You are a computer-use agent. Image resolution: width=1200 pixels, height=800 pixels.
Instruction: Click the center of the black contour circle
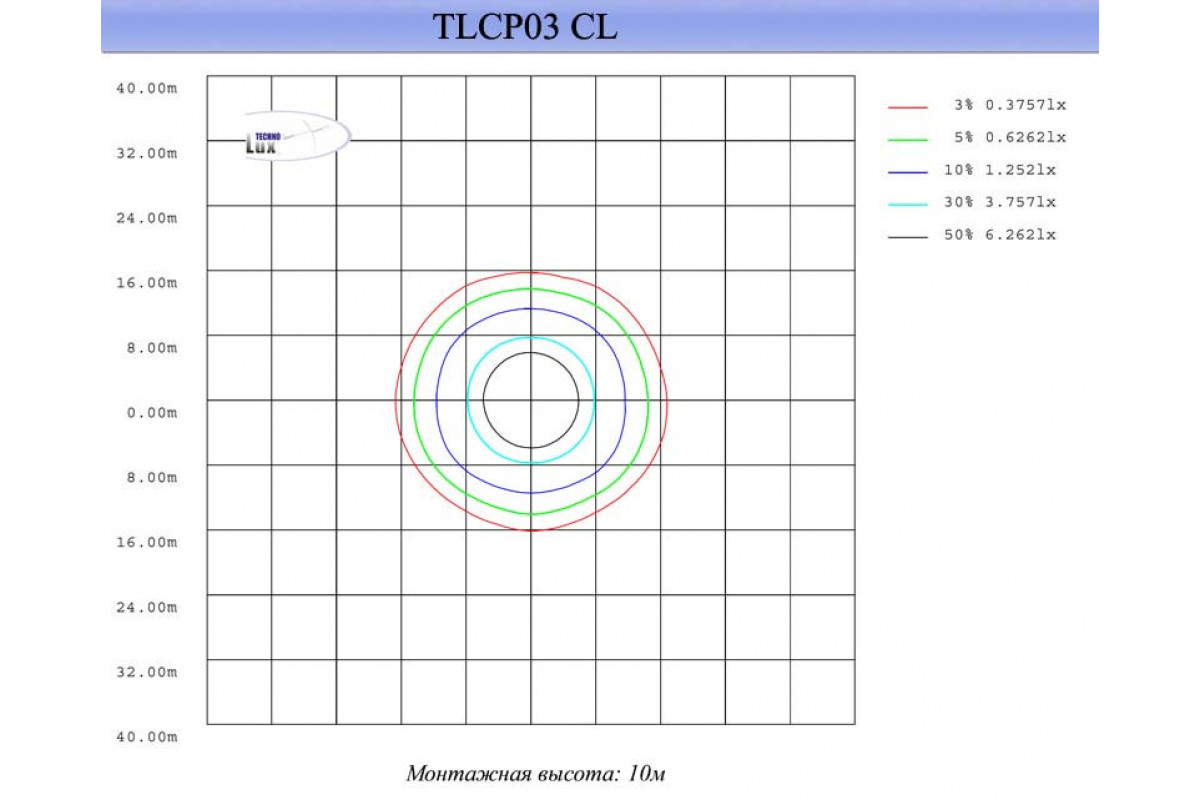click(531, 400)
